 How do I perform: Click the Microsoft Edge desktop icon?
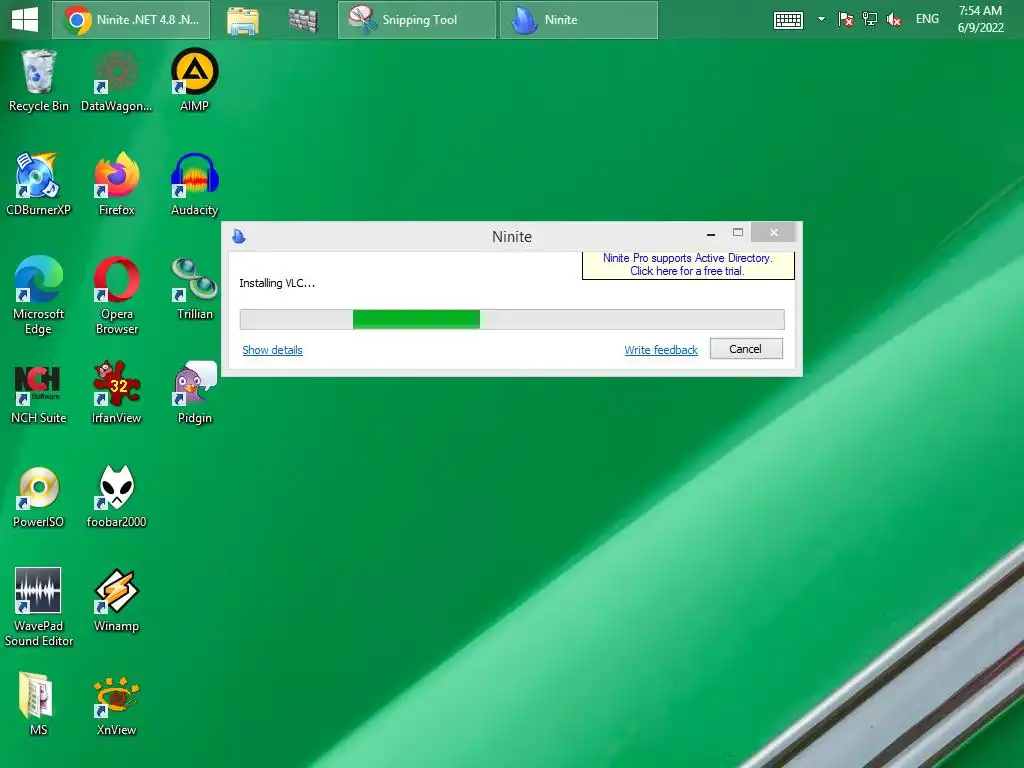pos(38,296)
